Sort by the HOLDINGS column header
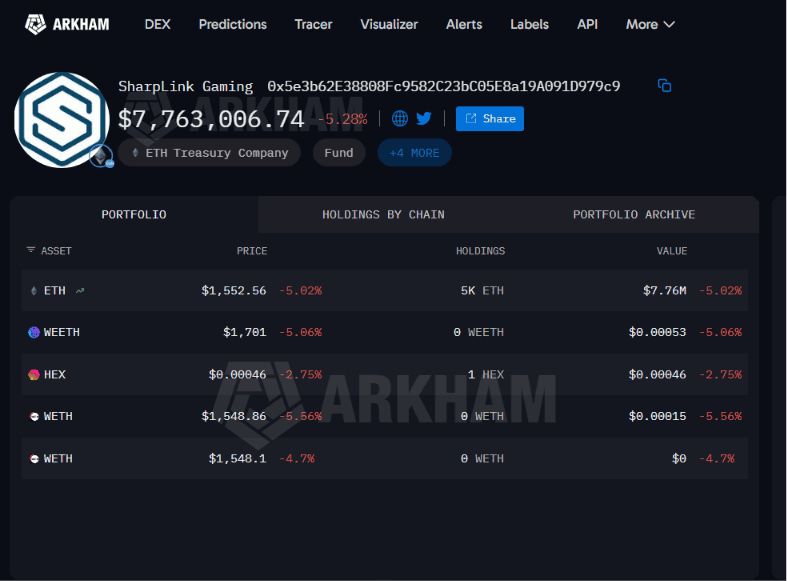The image size is (787, 581). tap(480, 250)
